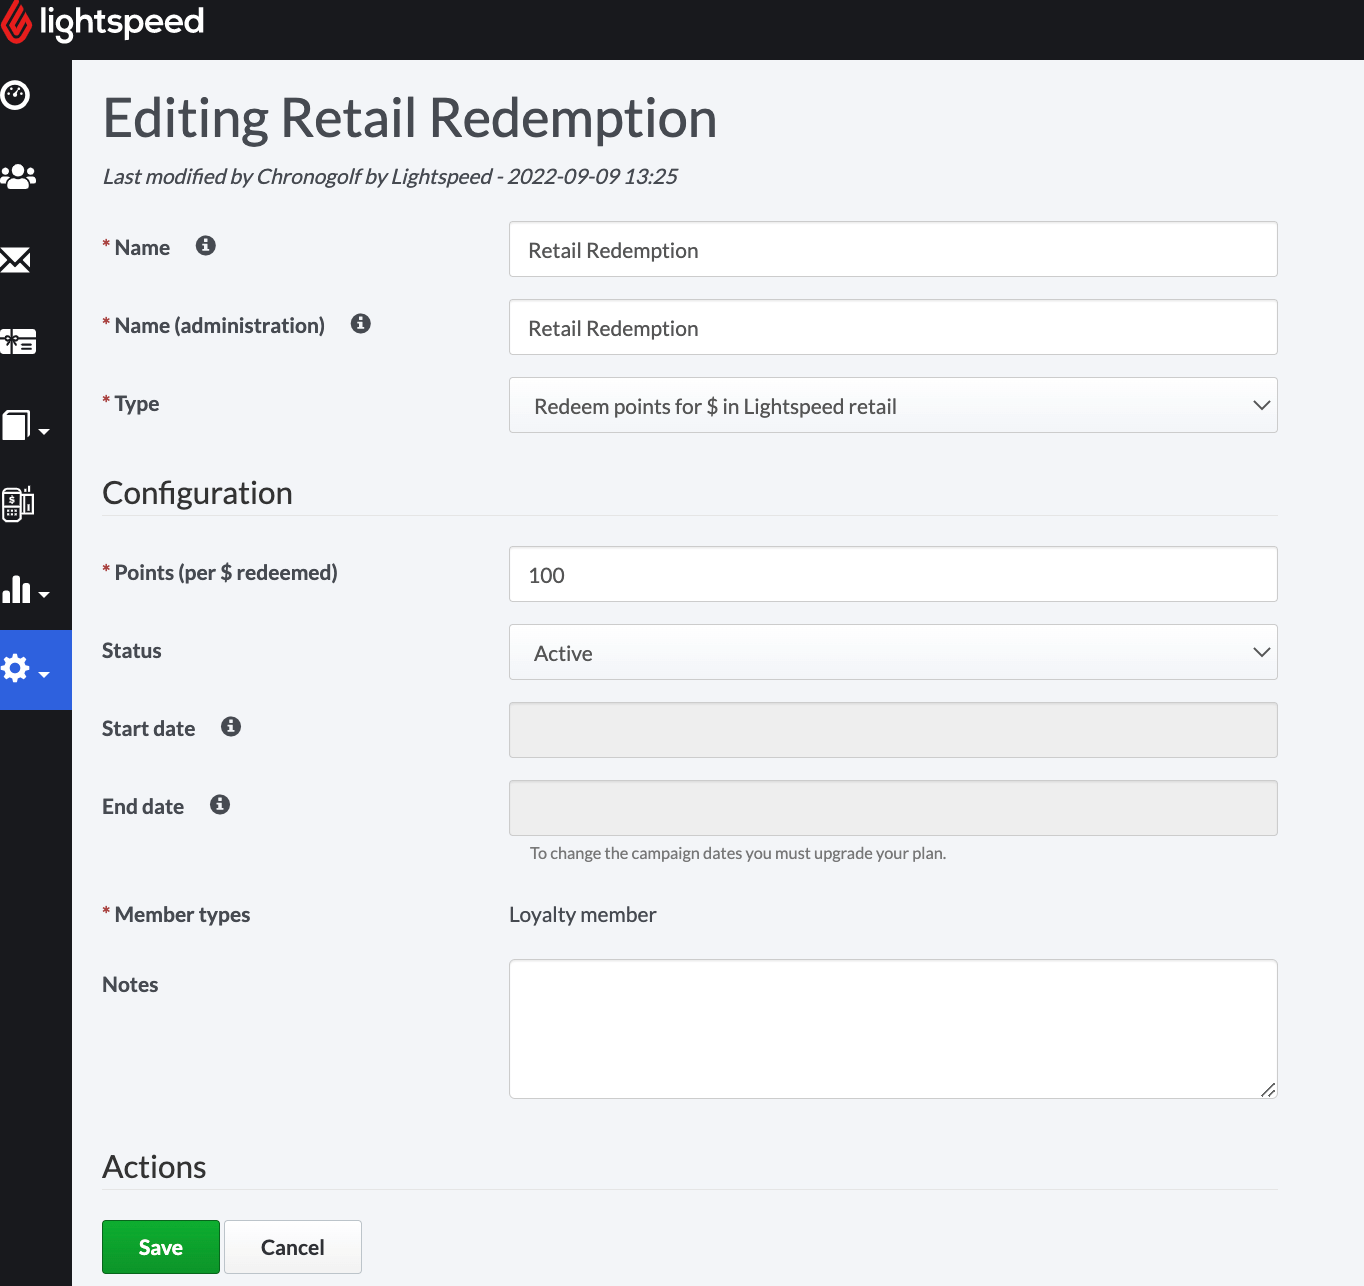Click the Loyalty member text
This screenshot has height=1286, width=1364.
click(x=583, y=915)
